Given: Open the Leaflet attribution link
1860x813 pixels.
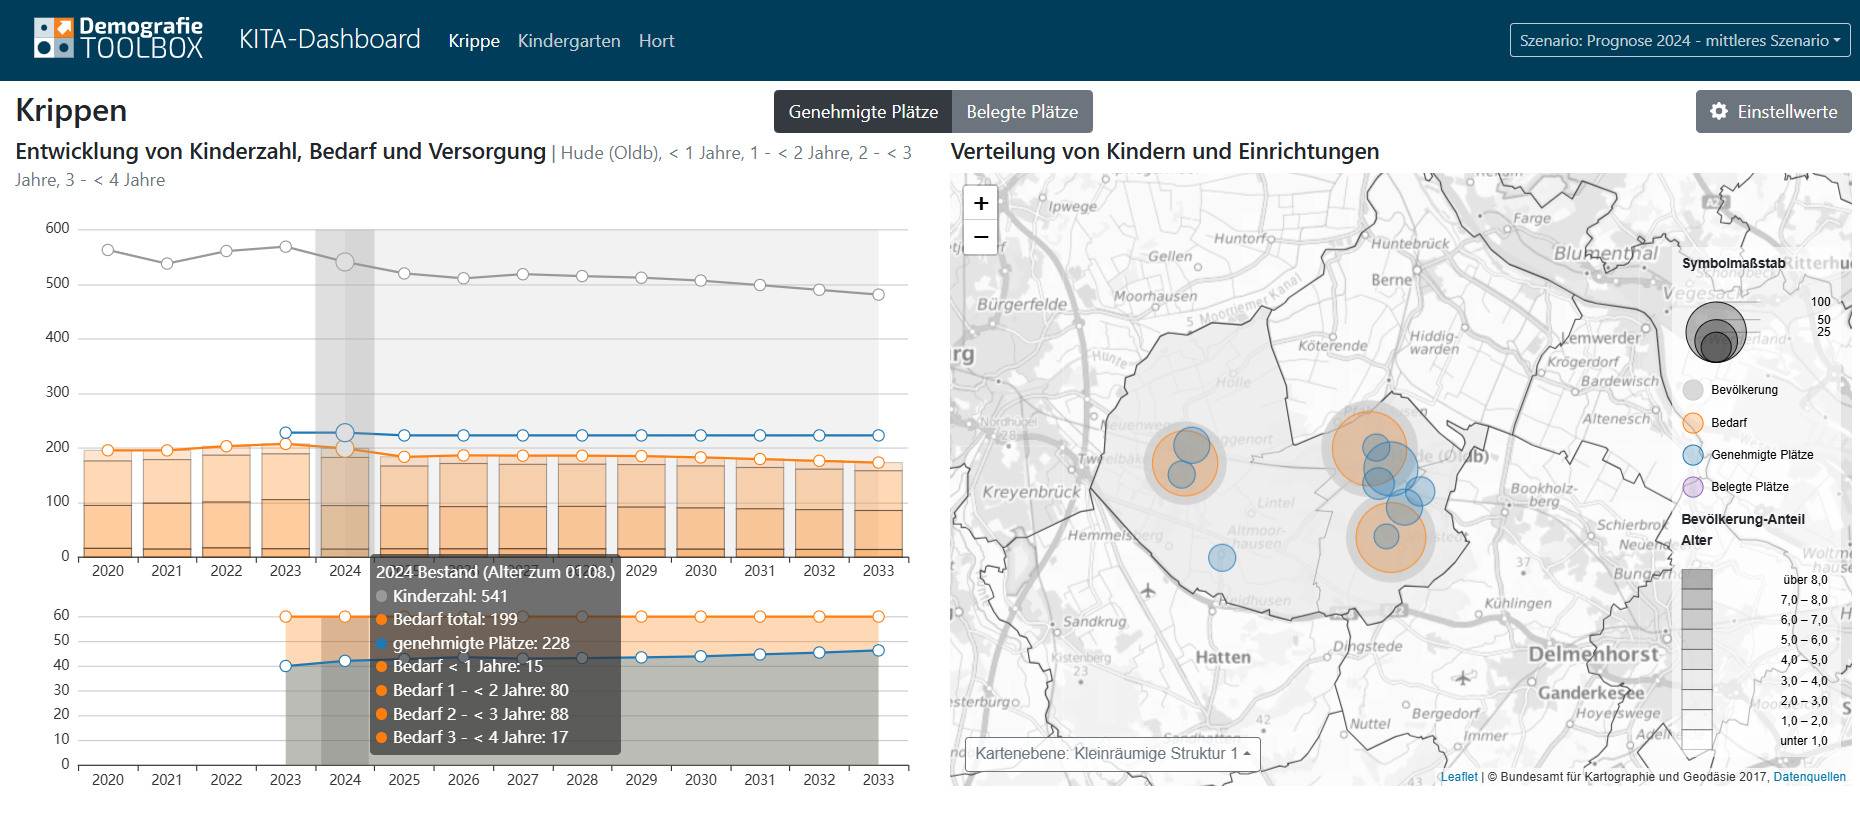Looking at the screenshot, I should [x=1458, y=777].
